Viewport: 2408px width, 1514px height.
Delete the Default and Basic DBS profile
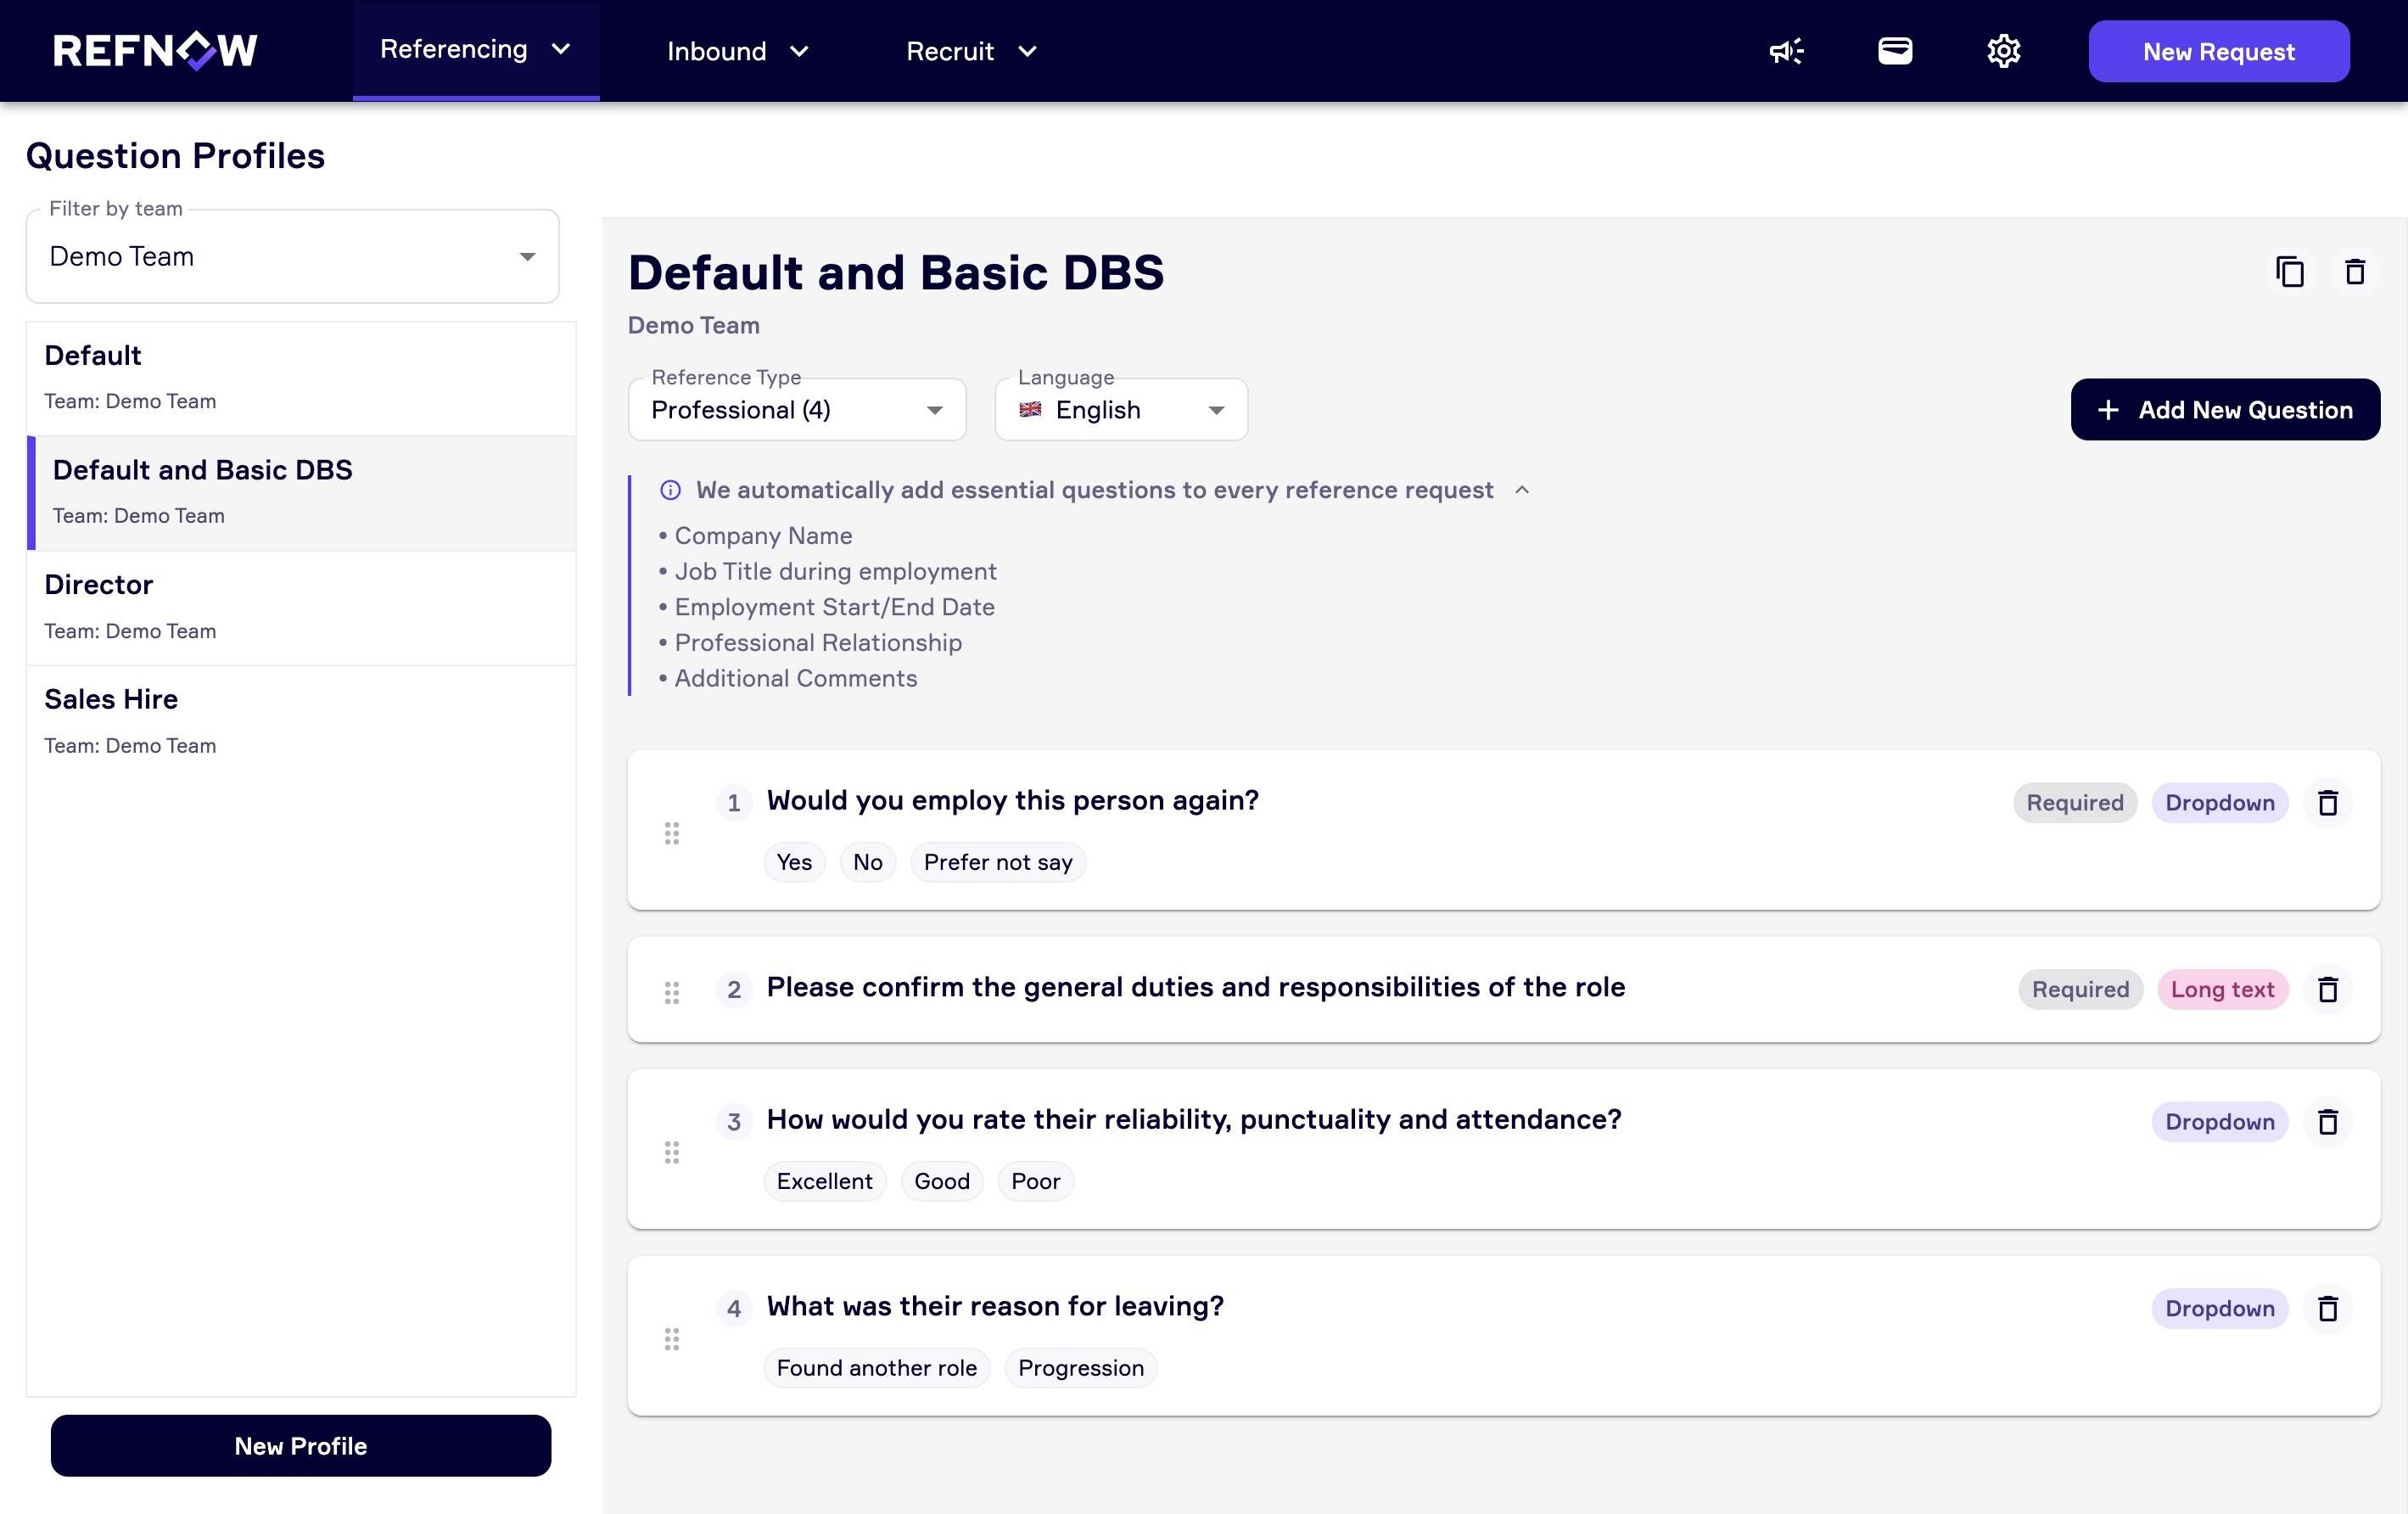(2354, 272)
